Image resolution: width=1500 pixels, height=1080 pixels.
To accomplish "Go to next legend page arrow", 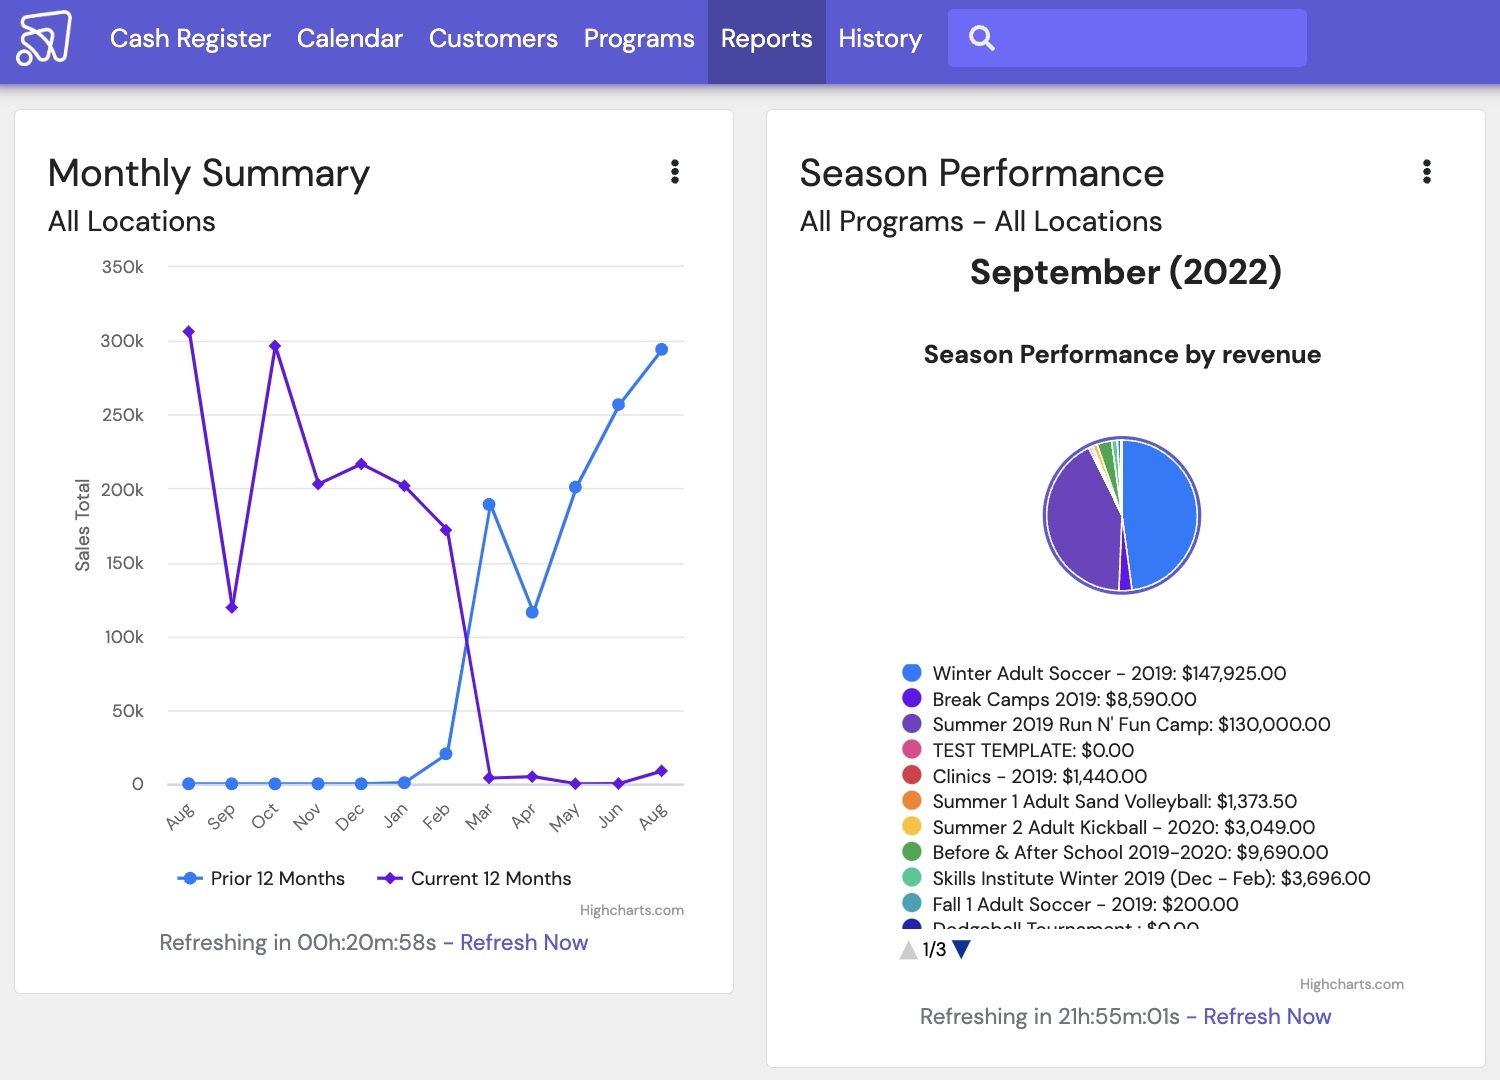I will click(962, 950).
